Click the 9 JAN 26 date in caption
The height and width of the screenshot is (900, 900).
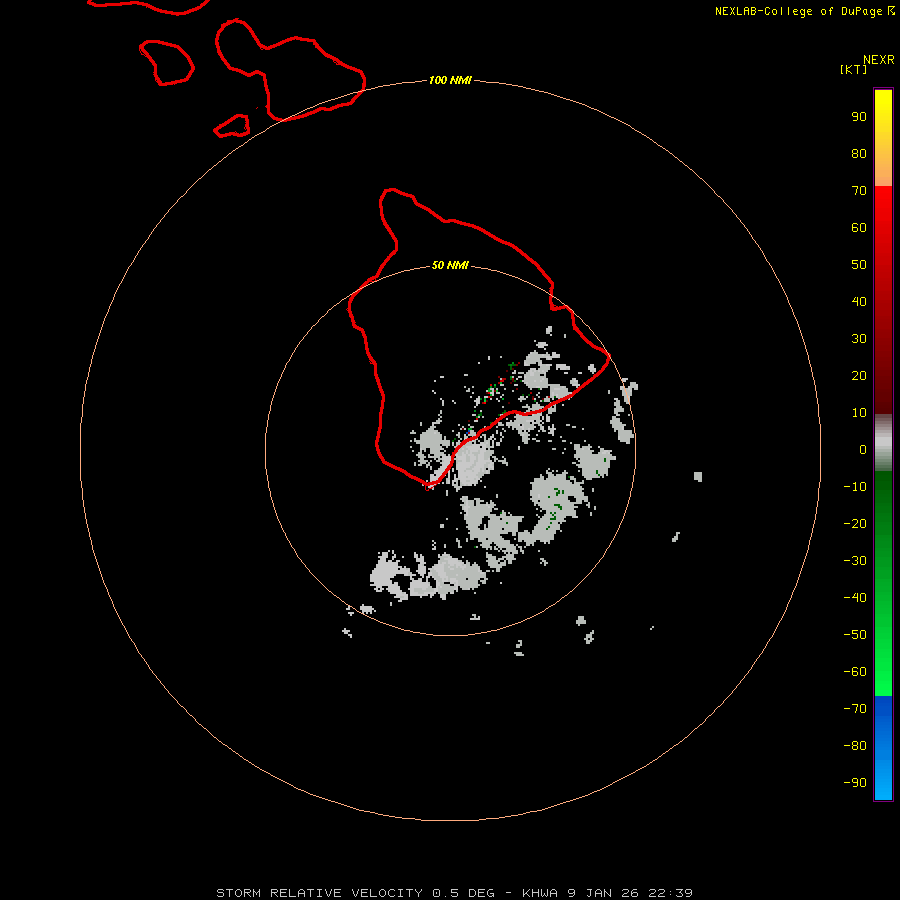click(x=603, y=893)
